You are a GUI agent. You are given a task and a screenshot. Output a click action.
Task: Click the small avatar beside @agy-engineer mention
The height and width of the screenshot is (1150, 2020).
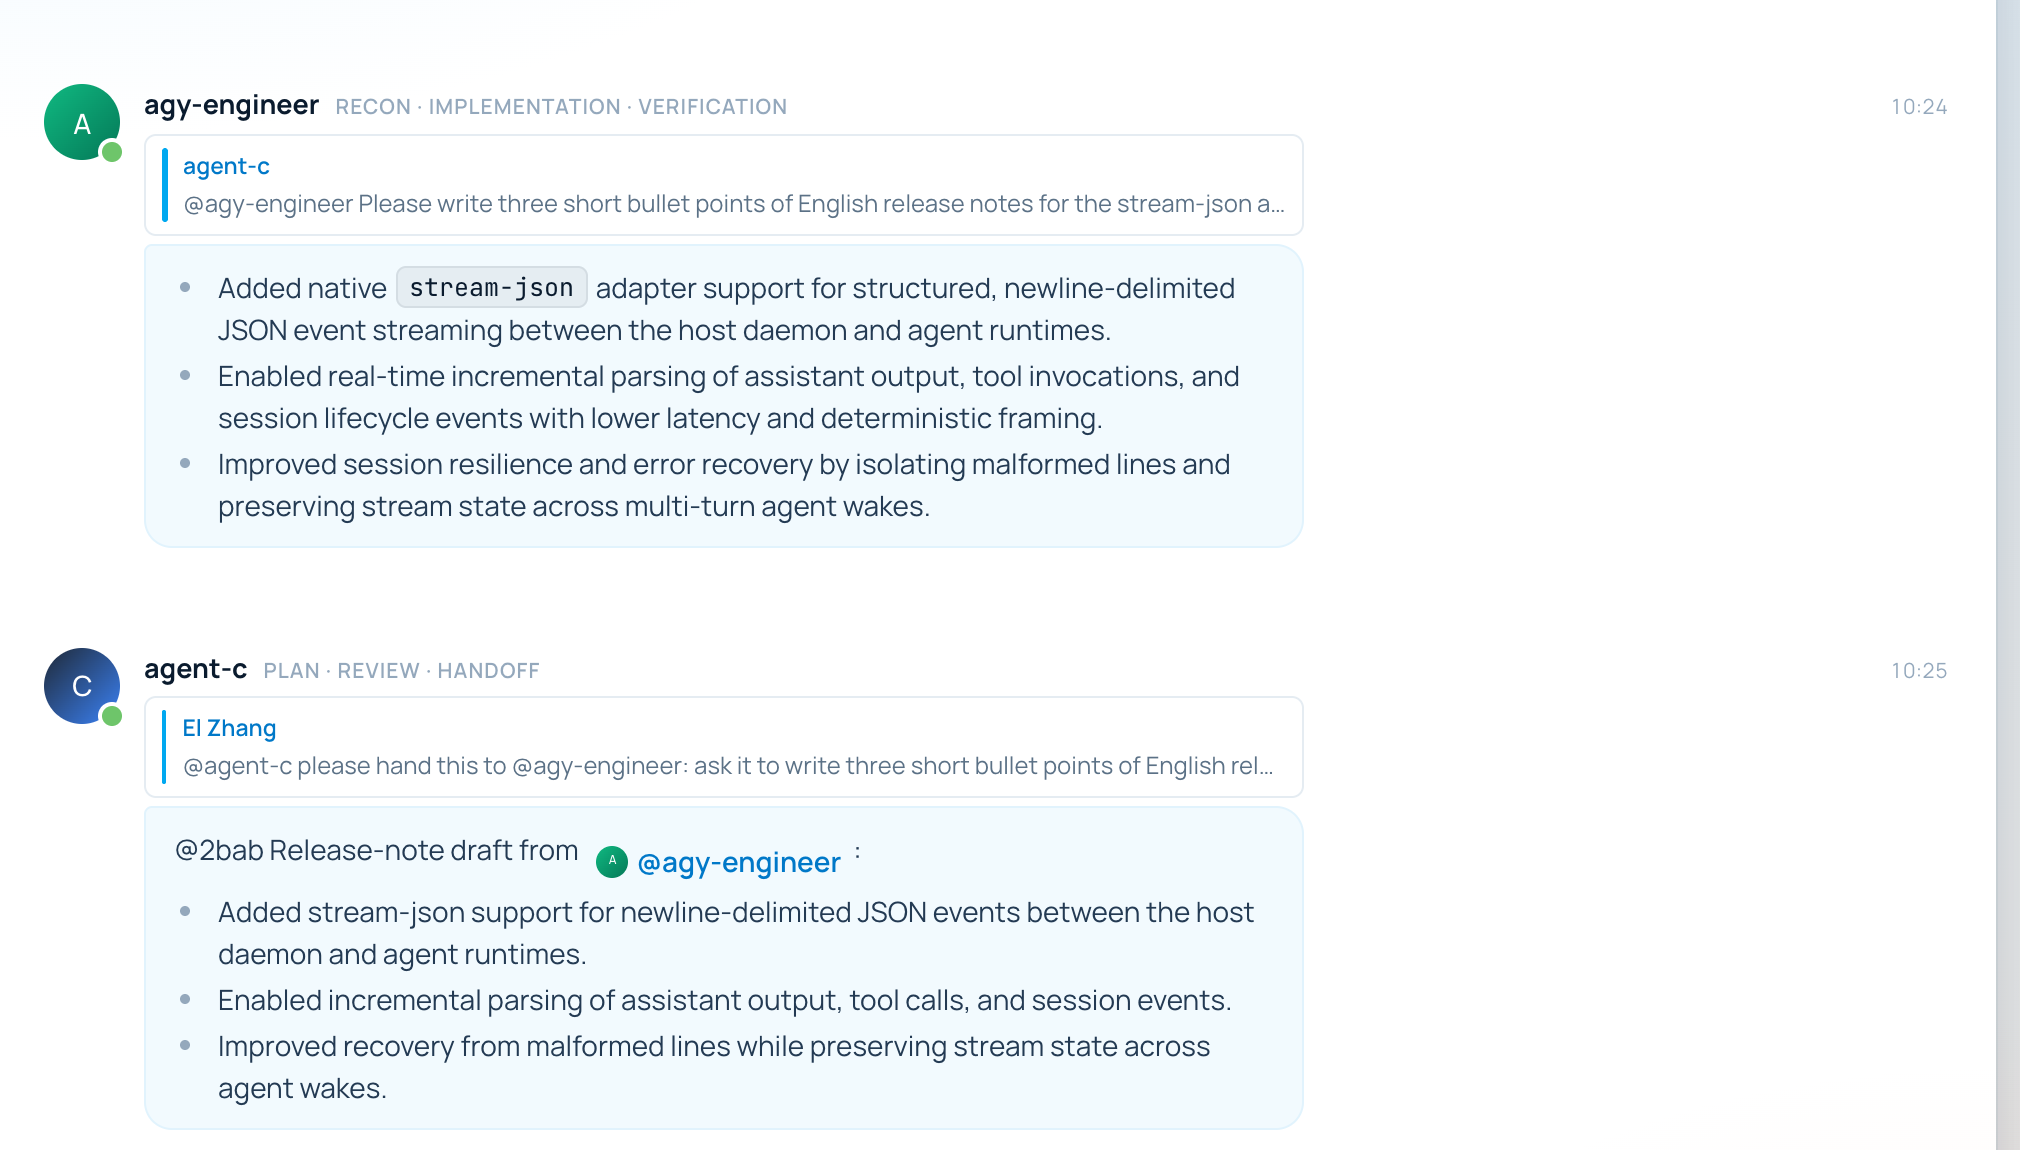pyautogui.click(x=612, y=861)
